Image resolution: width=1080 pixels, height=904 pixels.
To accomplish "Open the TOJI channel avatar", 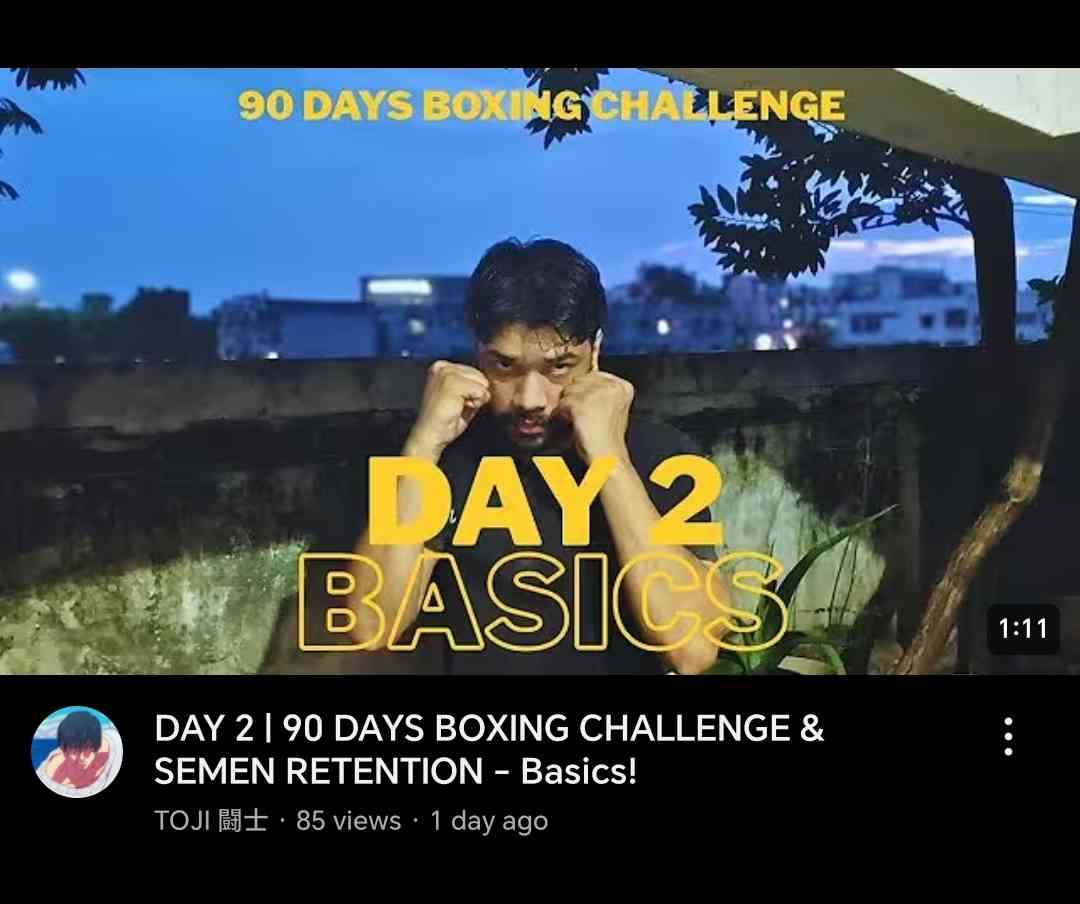I will click(x=77, y=751).
